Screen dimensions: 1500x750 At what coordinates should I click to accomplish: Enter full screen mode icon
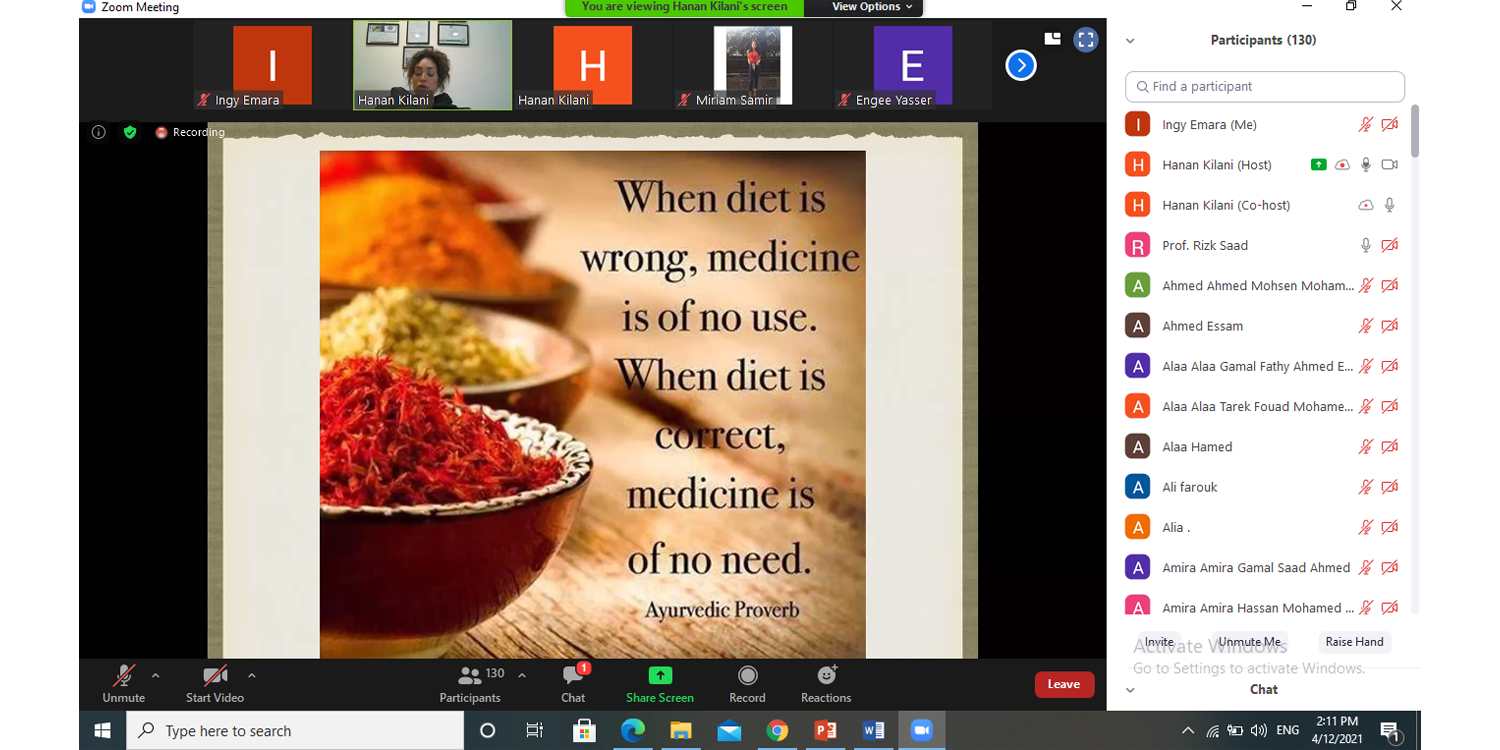[x=1085, y=40]
